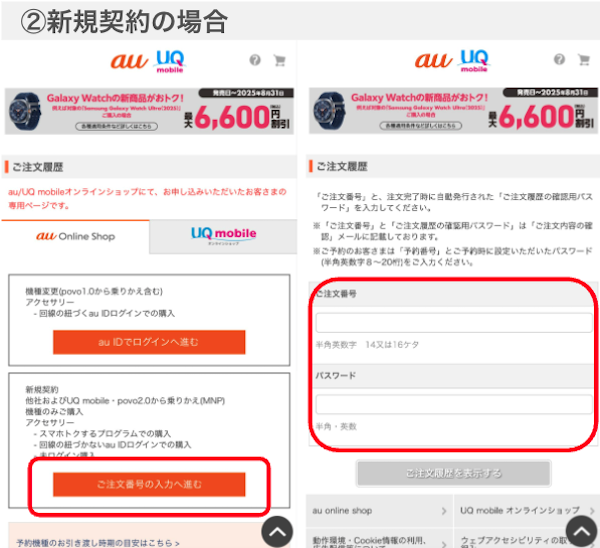Open the help icon in right screen header
The width and height of the screenshot is (600, 548).
(559, 59)
